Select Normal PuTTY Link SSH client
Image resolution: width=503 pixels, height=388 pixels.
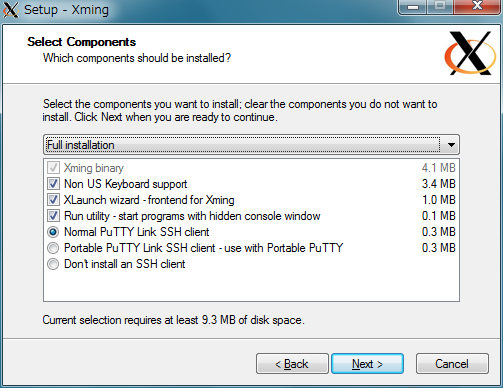53,232
